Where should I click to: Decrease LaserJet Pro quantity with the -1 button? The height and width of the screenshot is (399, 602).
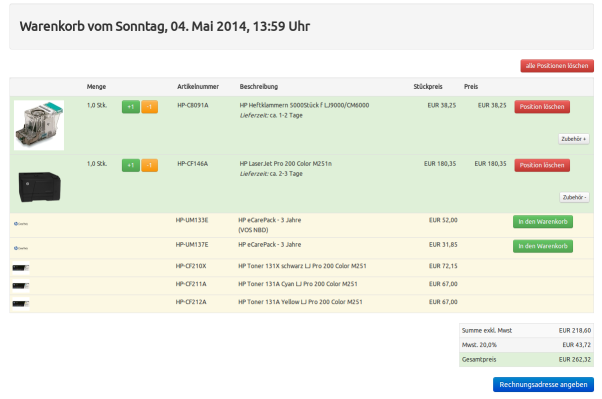pos(149,165)
